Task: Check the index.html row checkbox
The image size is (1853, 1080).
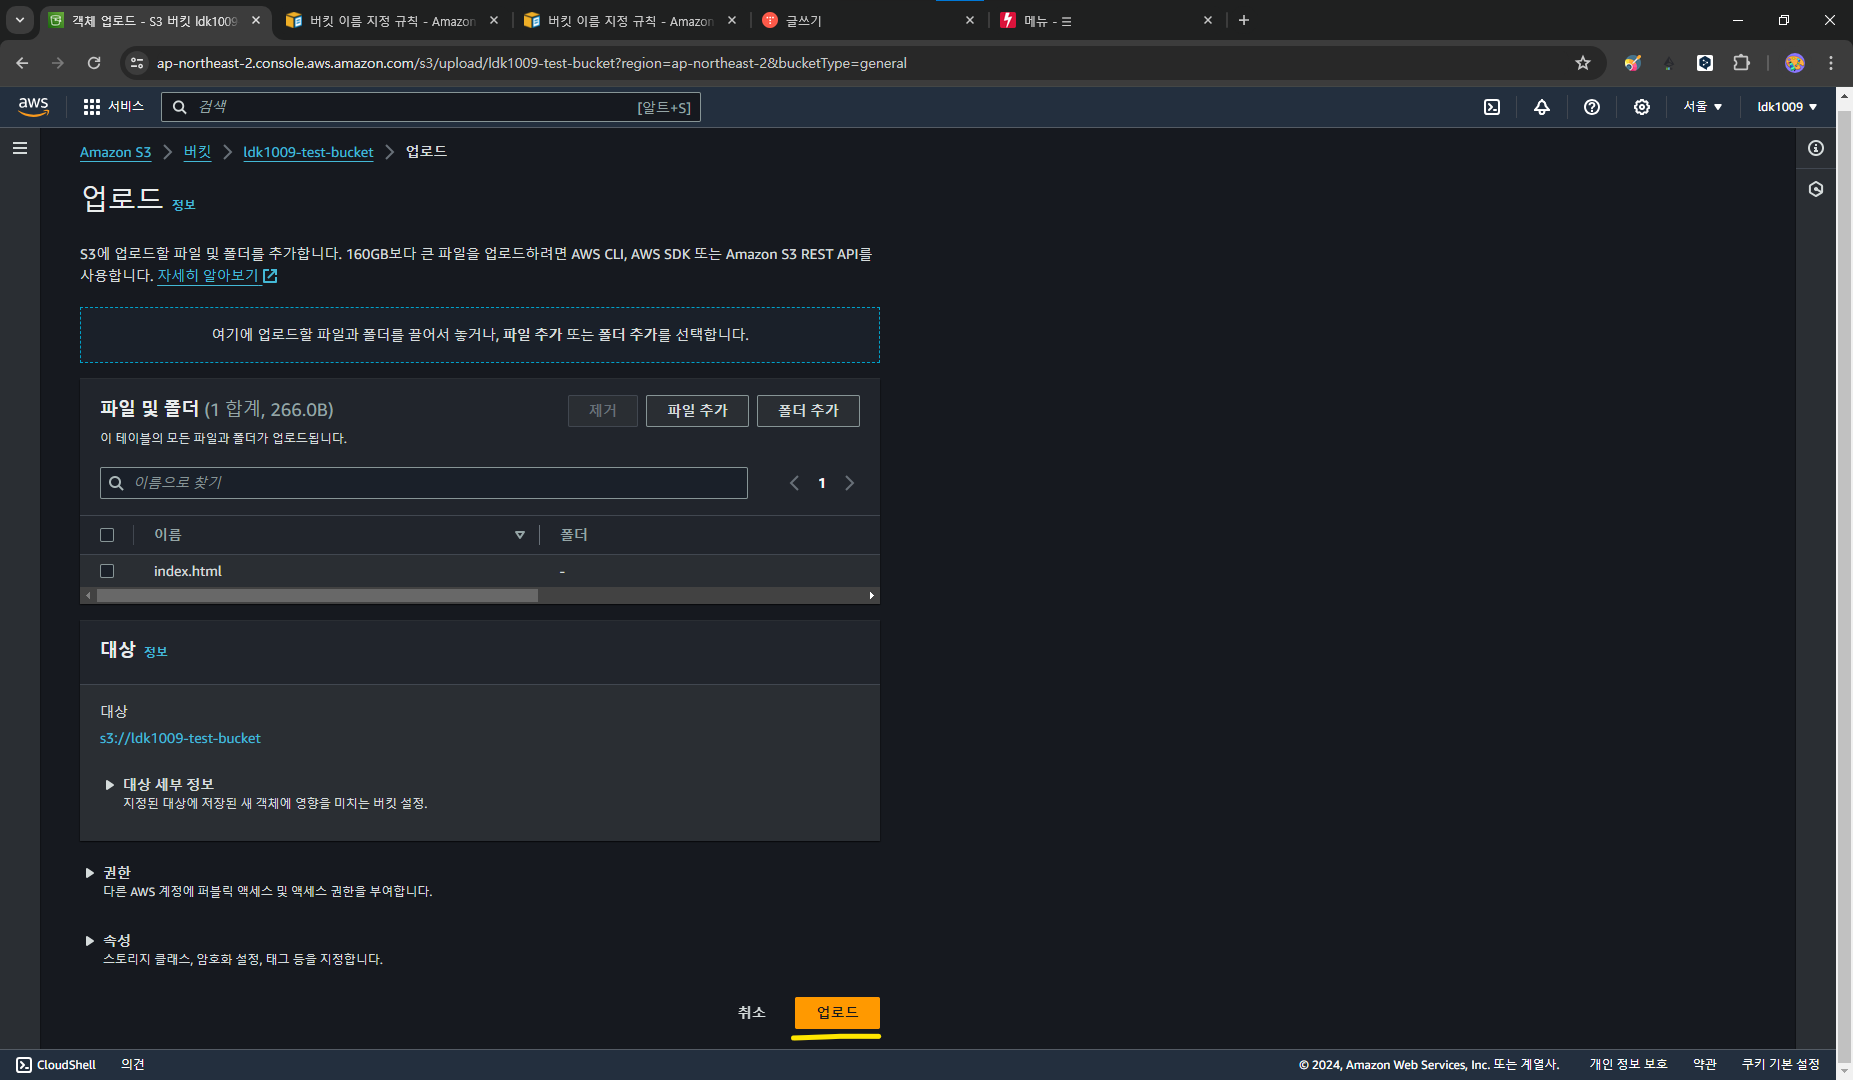Action: 107,571
